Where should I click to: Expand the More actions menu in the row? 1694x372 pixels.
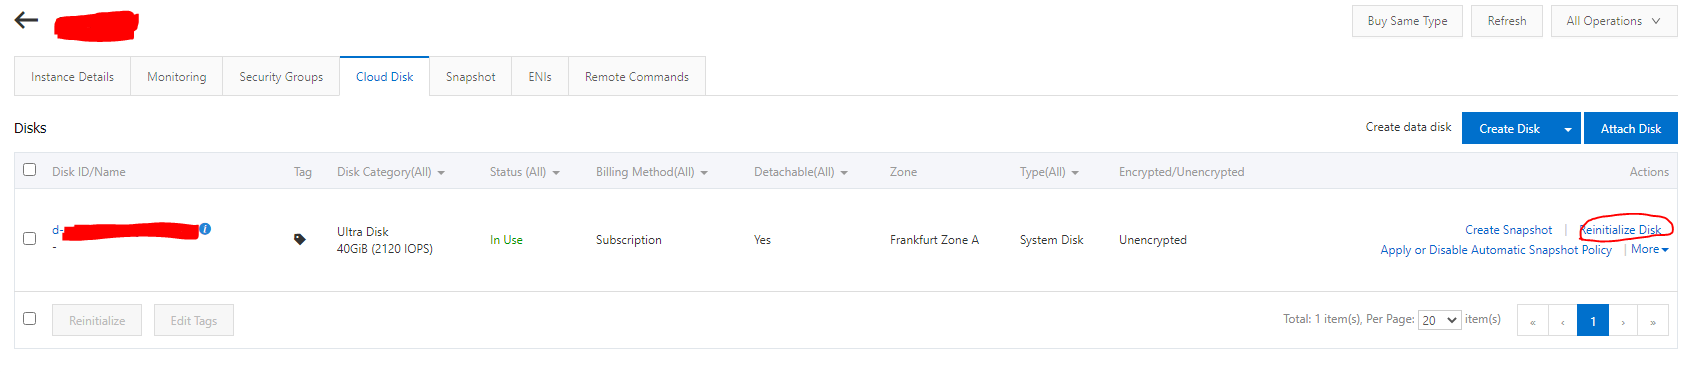tap(1649, 249)
